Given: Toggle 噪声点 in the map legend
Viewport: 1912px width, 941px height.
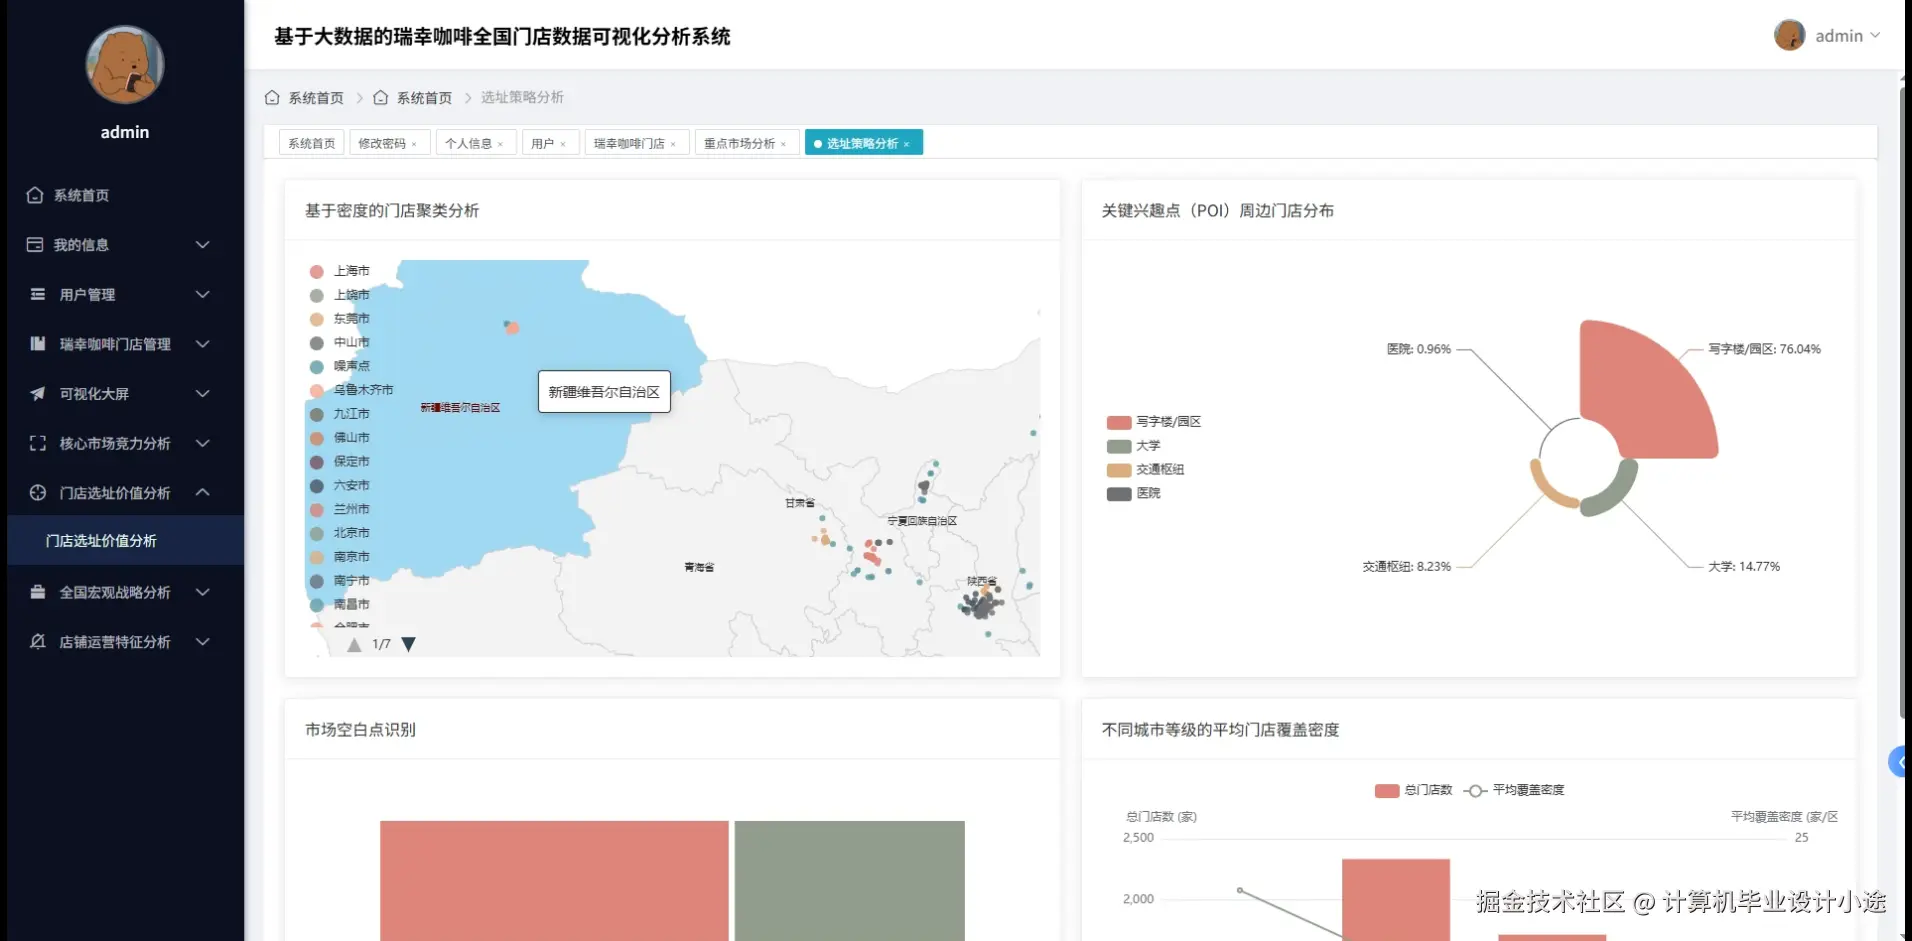Looking at the screenshot, I should point(340,366).
